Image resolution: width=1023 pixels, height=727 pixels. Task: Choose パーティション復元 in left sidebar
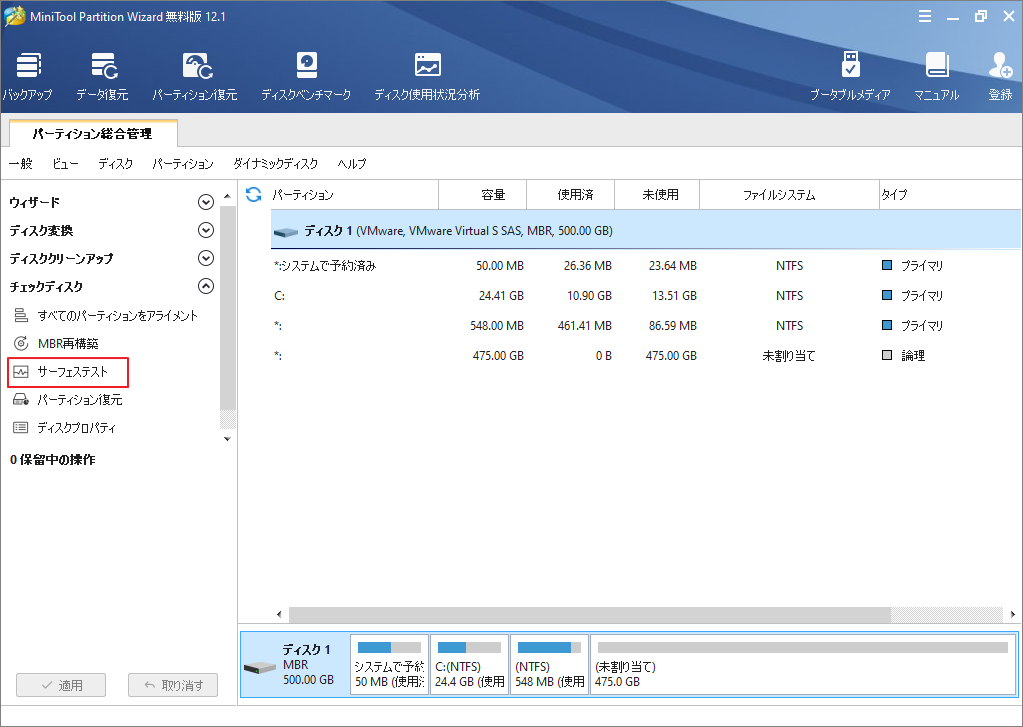coord(68,399)
